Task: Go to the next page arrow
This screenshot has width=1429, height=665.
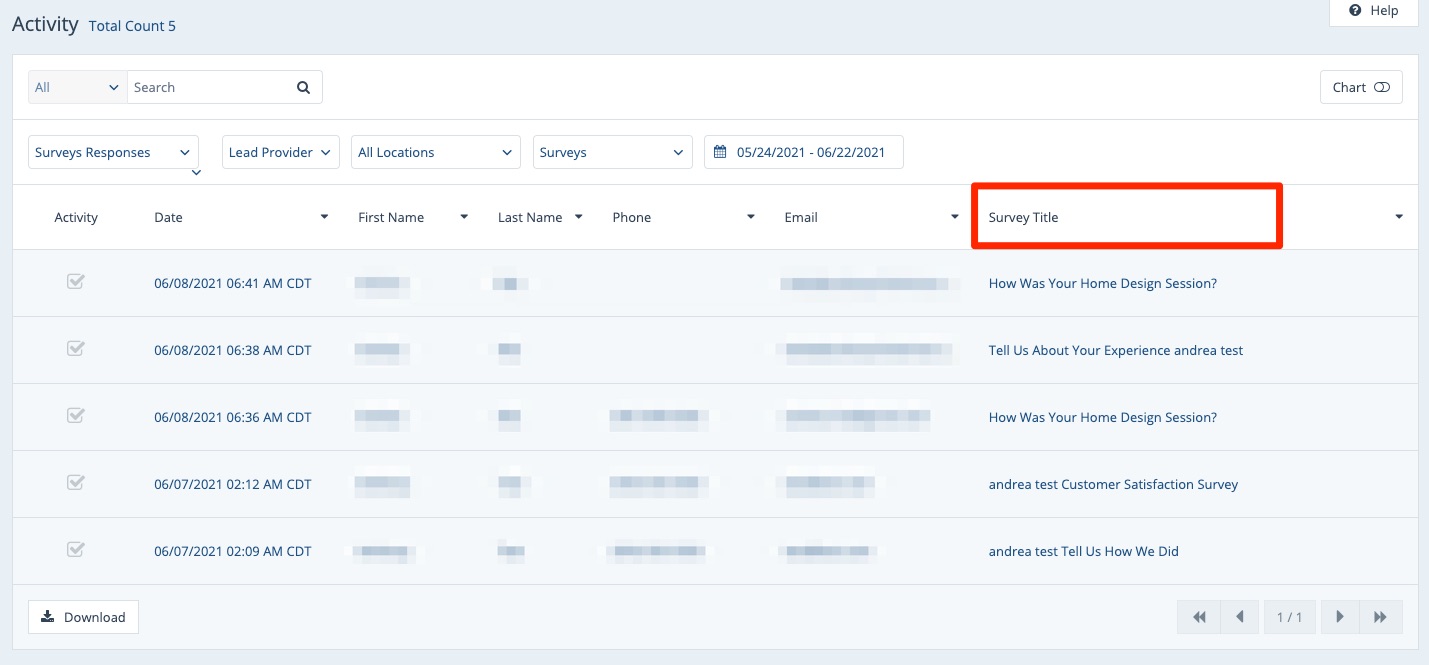Action: coord(1340,617)
